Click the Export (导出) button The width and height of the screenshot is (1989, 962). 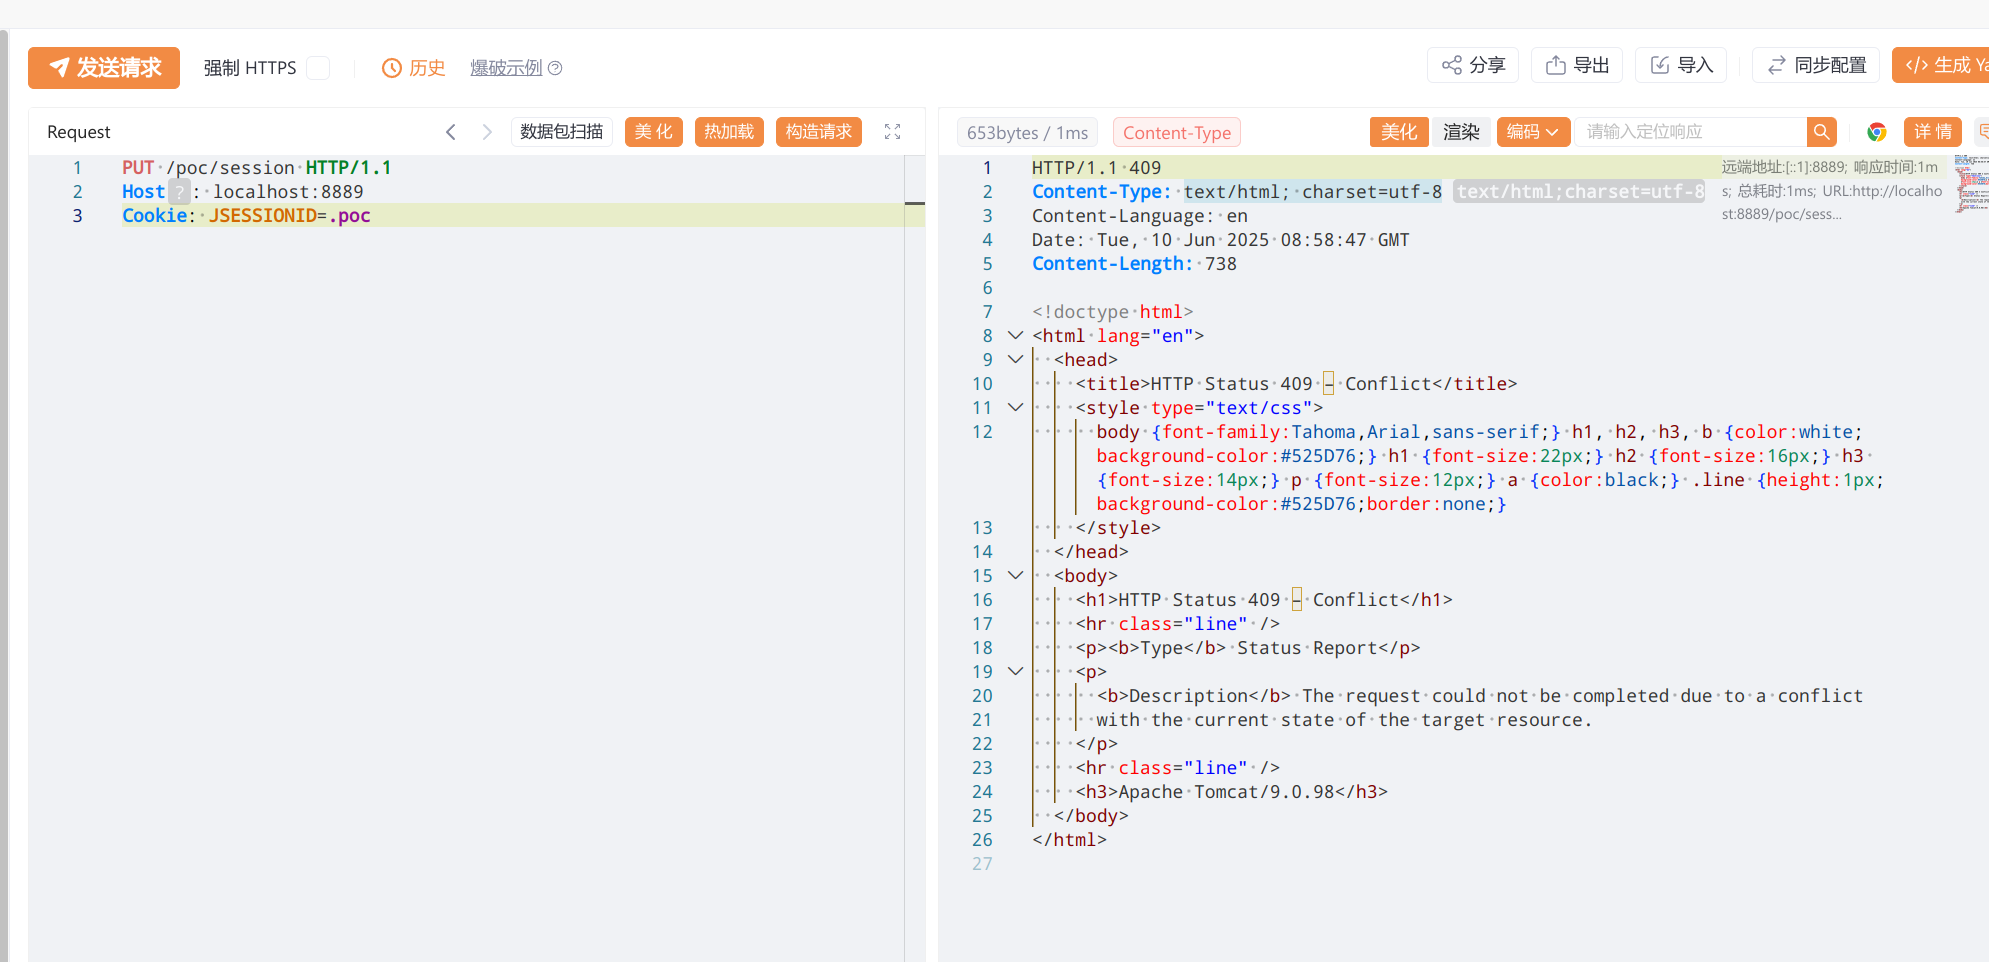coord(1577,65)
